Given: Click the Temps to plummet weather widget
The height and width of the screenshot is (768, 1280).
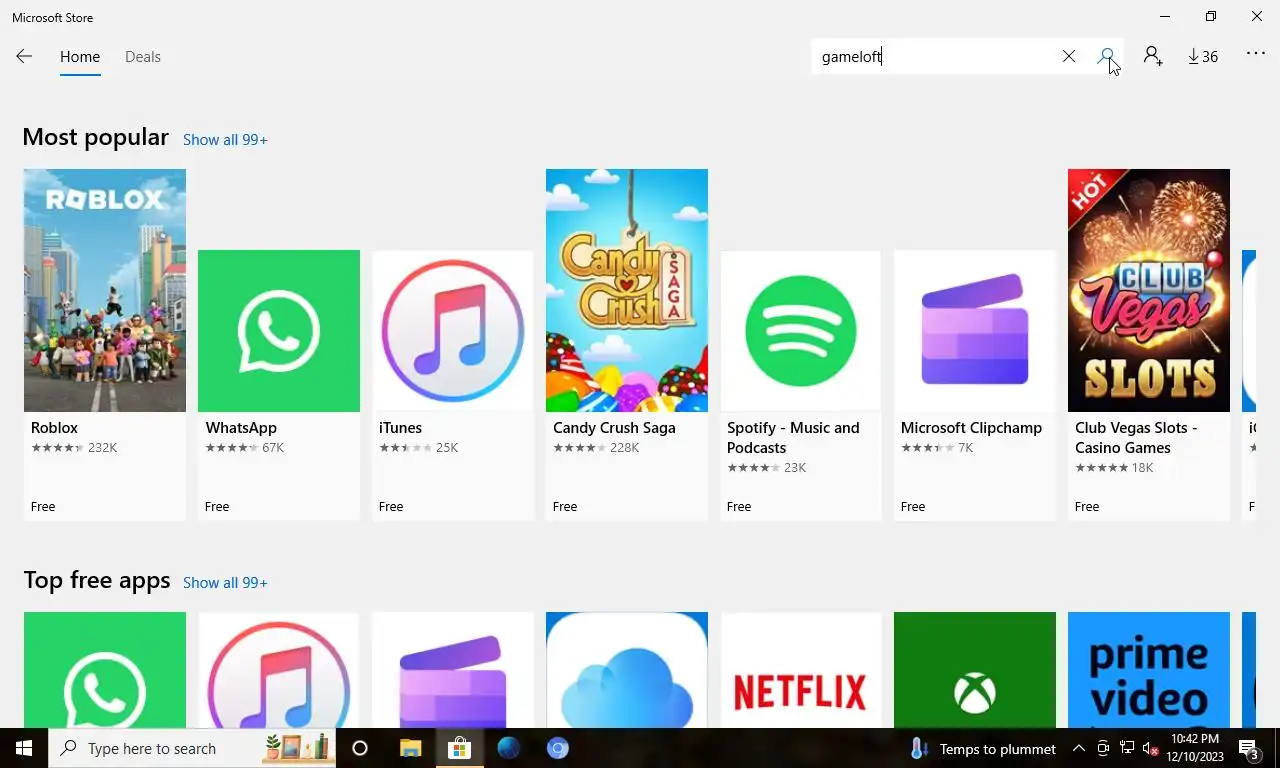Looking at the screenshot, I should 983,748.
